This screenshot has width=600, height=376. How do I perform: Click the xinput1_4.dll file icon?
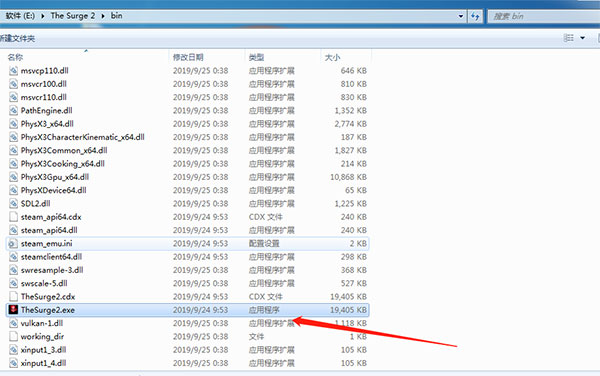[x=13, y=363]
